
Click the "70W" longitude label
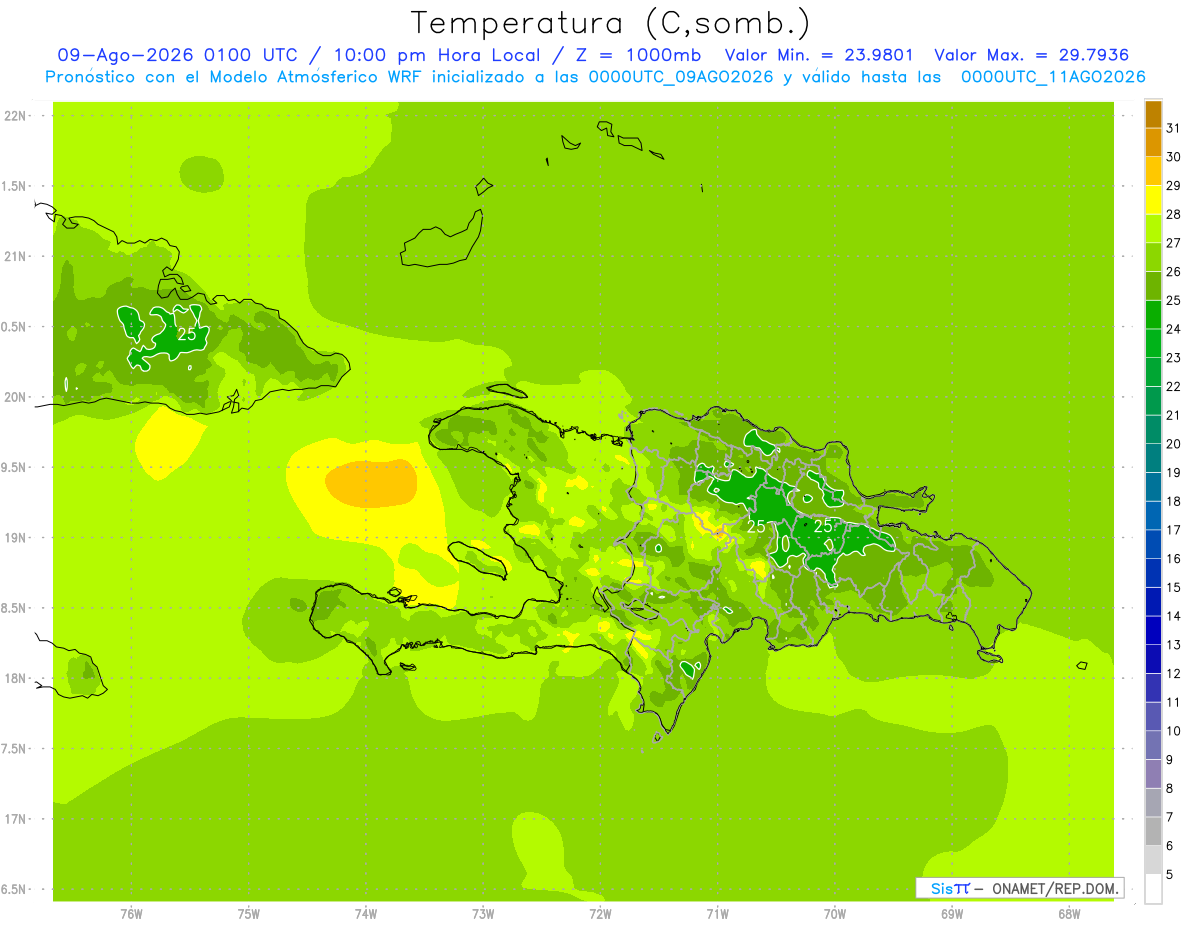click(x=835, y=914)
